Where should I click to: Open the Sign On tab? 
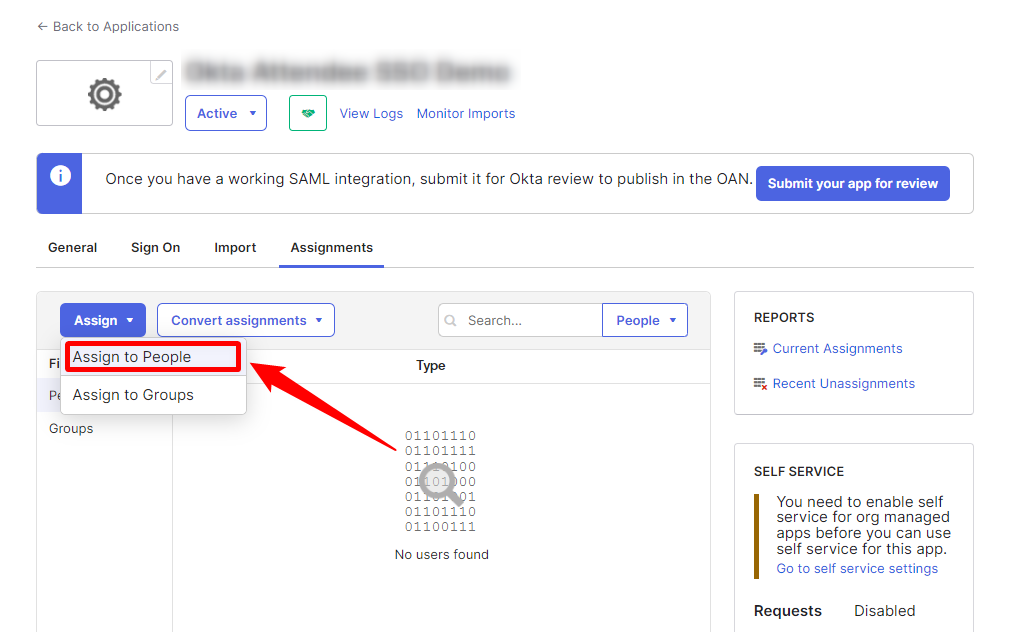pyautogui.click(x=156, y=247)
